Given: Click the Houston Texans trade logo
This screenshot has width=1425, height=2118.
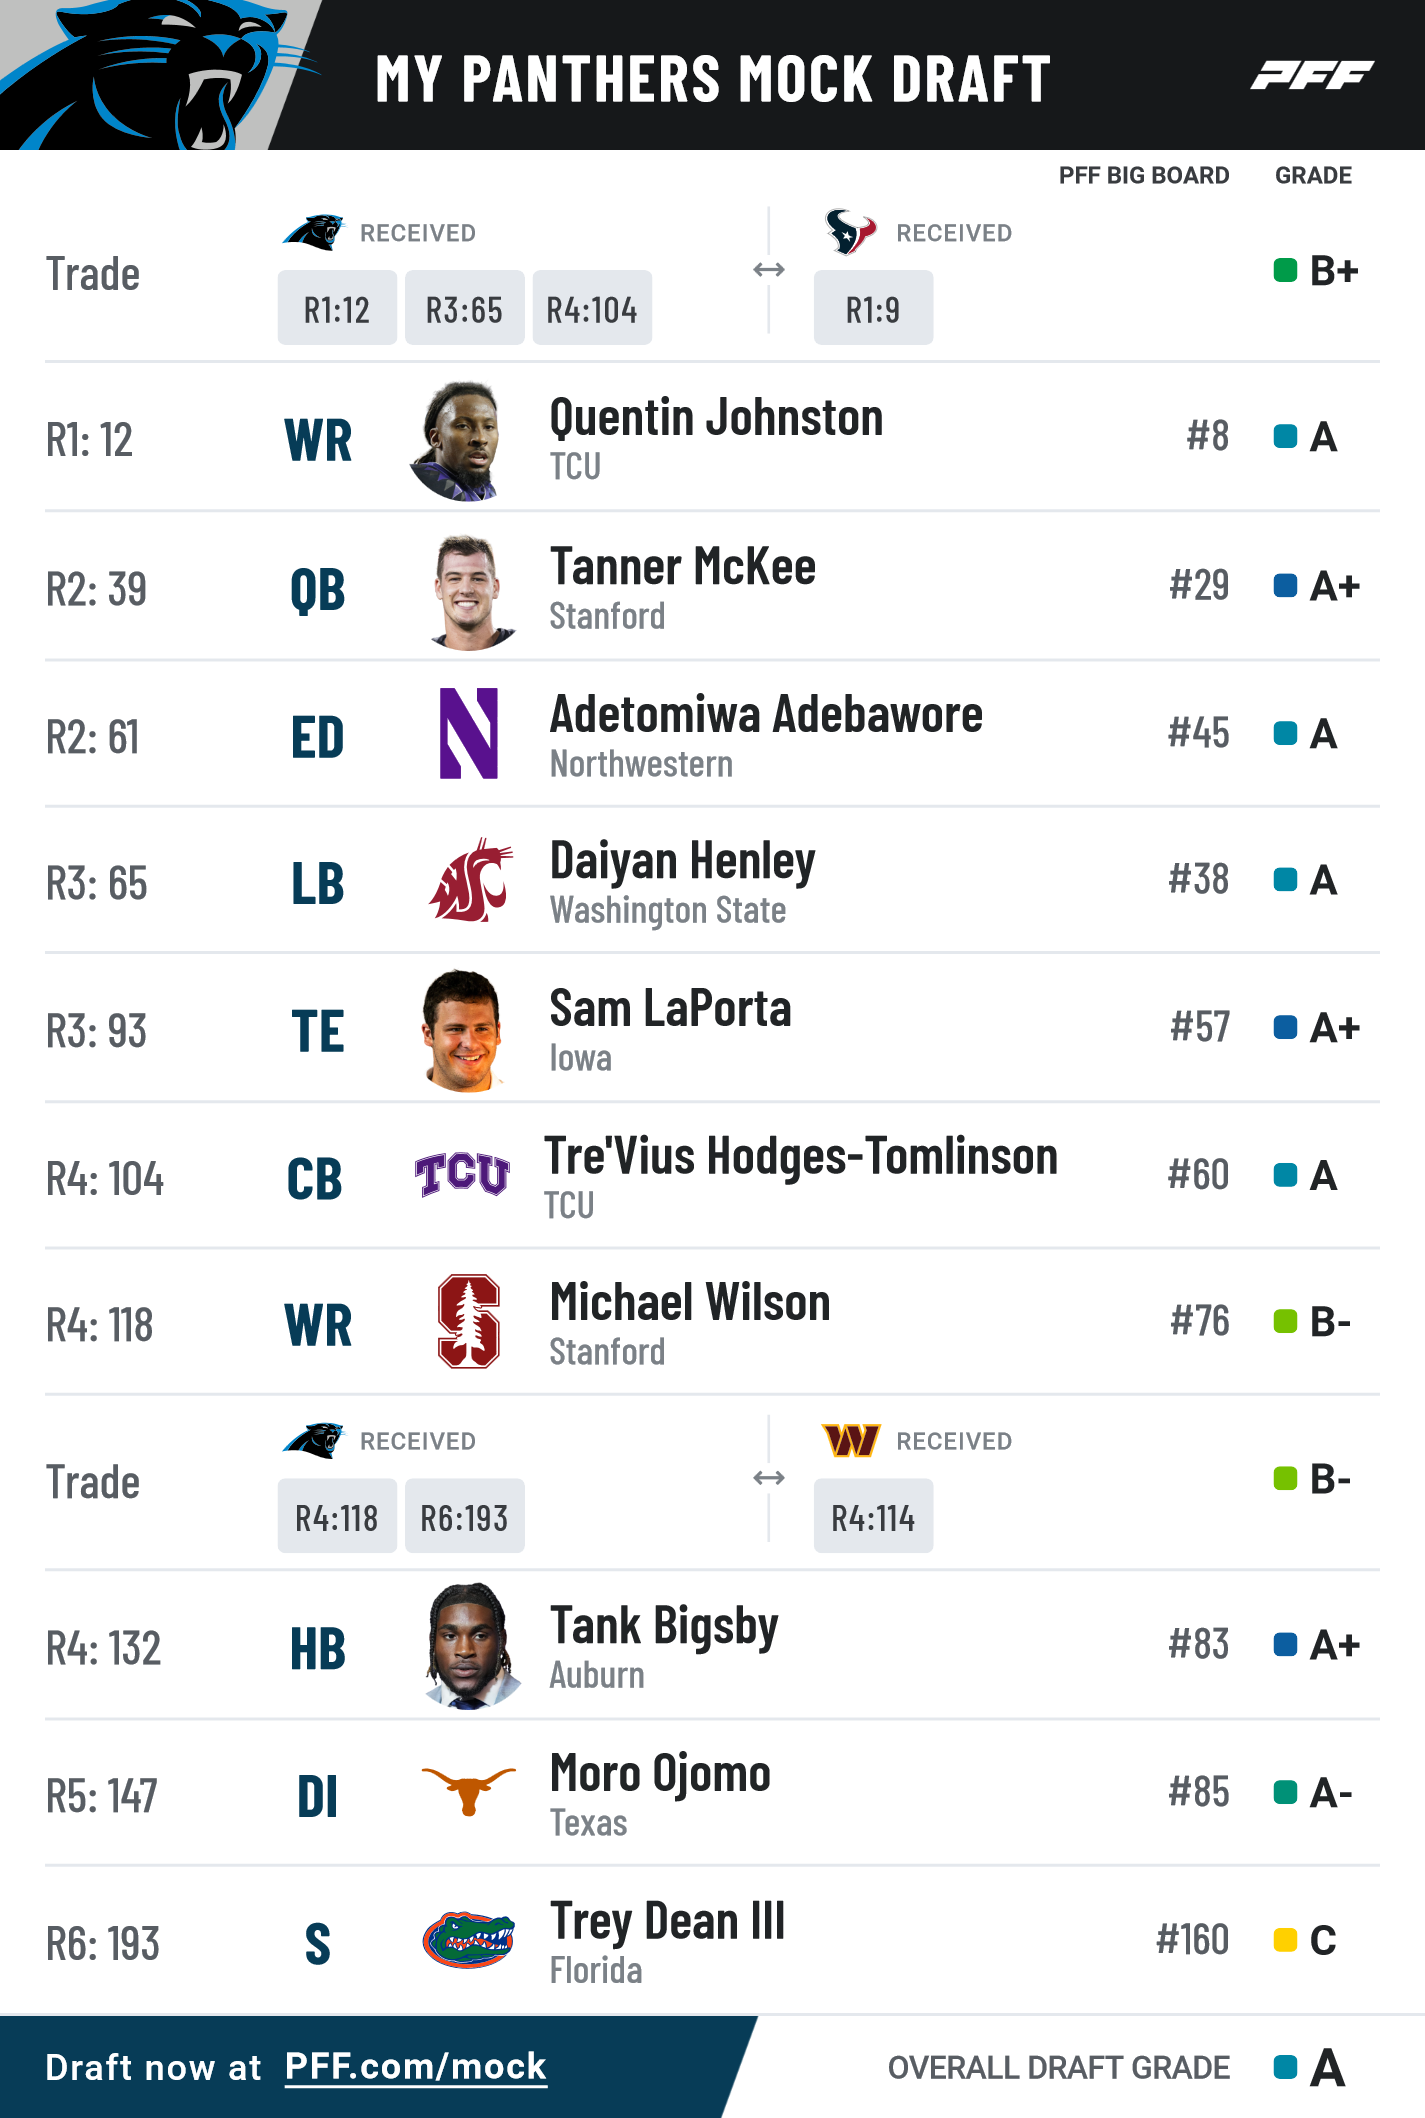Looking at the screenshot, I should [850, 231].
